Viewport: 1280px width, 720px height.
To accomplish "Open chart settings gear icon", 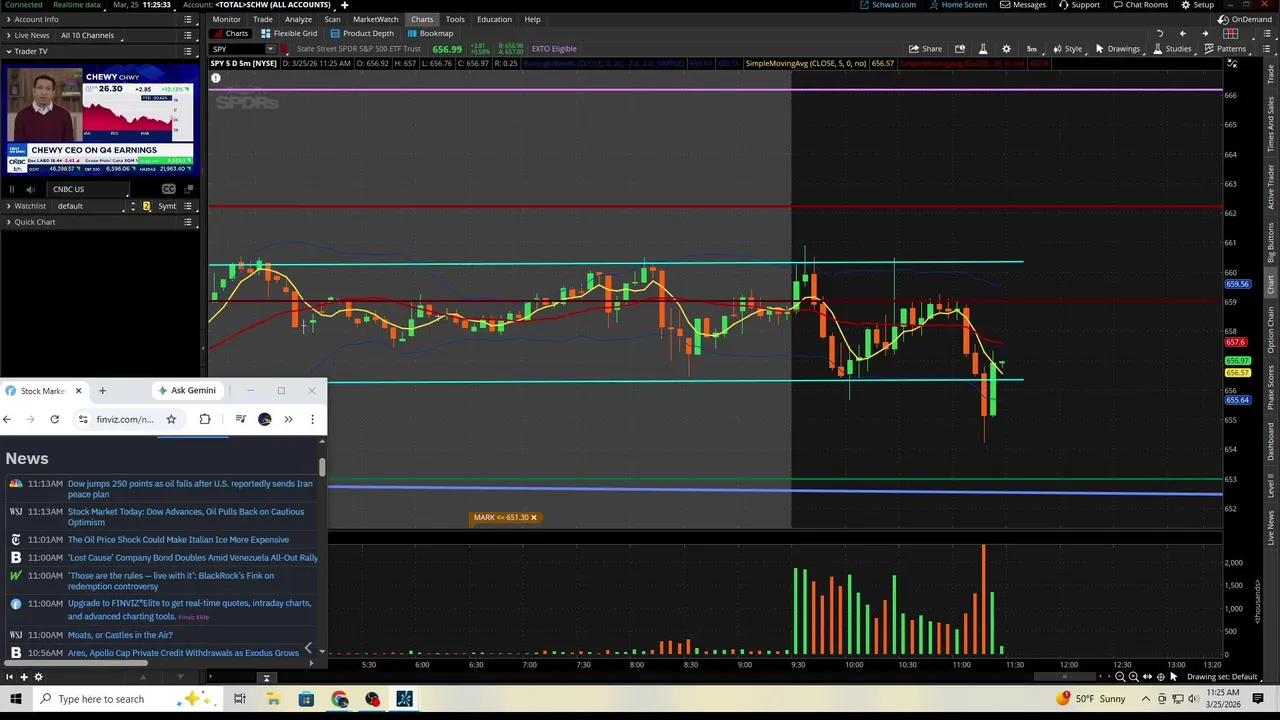I will (1006, 49).
